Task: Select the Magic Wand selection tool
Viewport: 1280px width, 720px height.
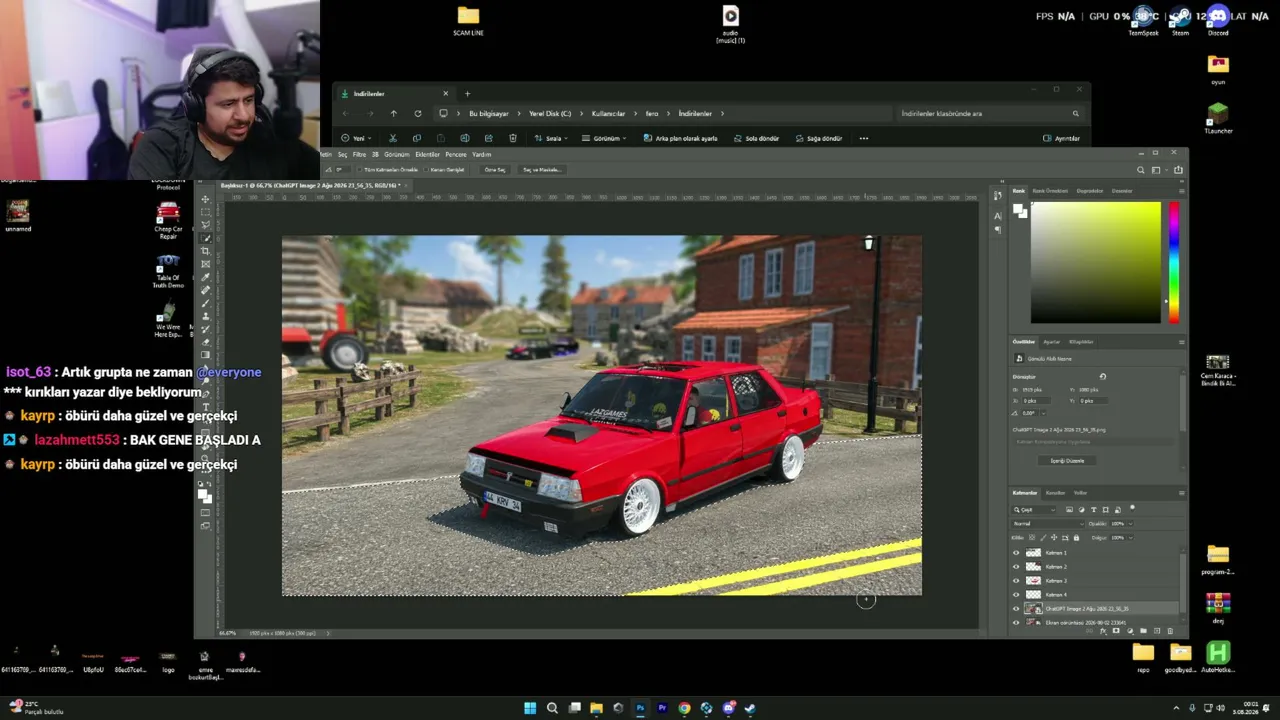Action: (x=206, y=238)
